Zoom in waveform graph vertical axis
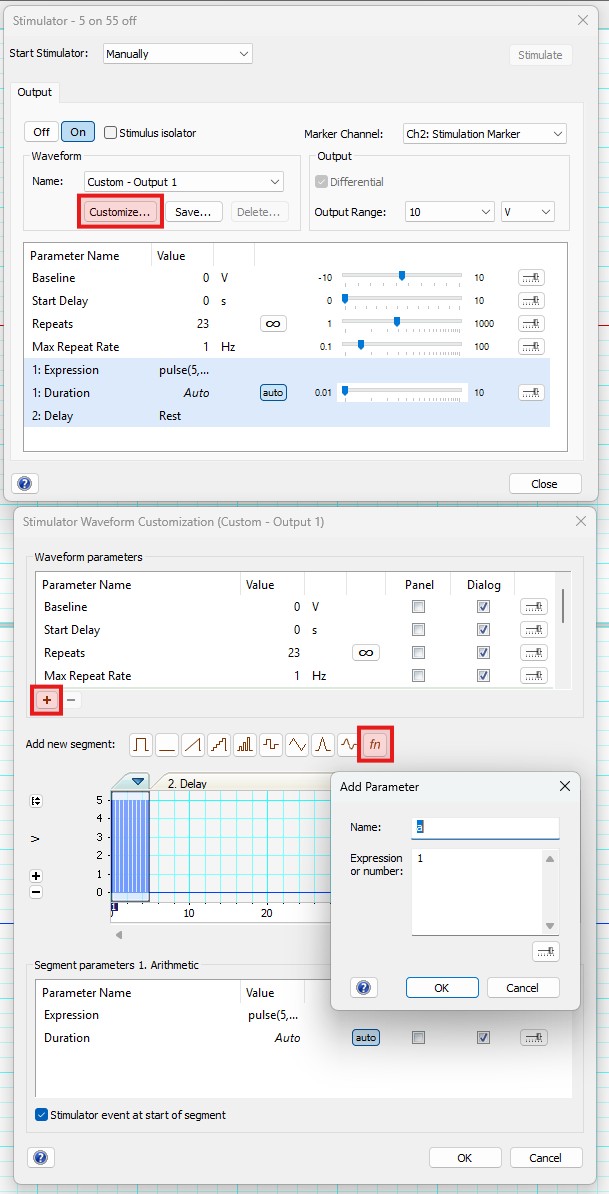Screen dimensions: 609x1194 pyautogui.click(x=37, y=875)
